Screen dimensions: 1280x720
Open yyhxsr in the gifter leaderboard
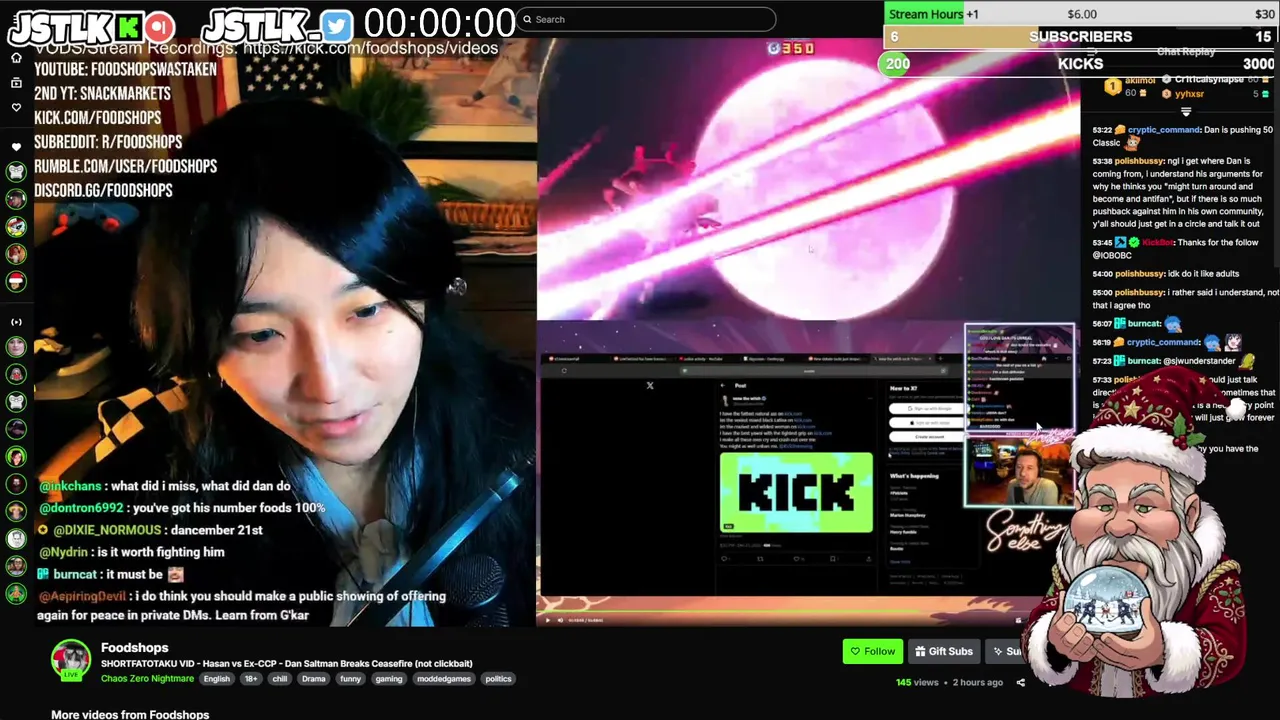pos(1190,94)
